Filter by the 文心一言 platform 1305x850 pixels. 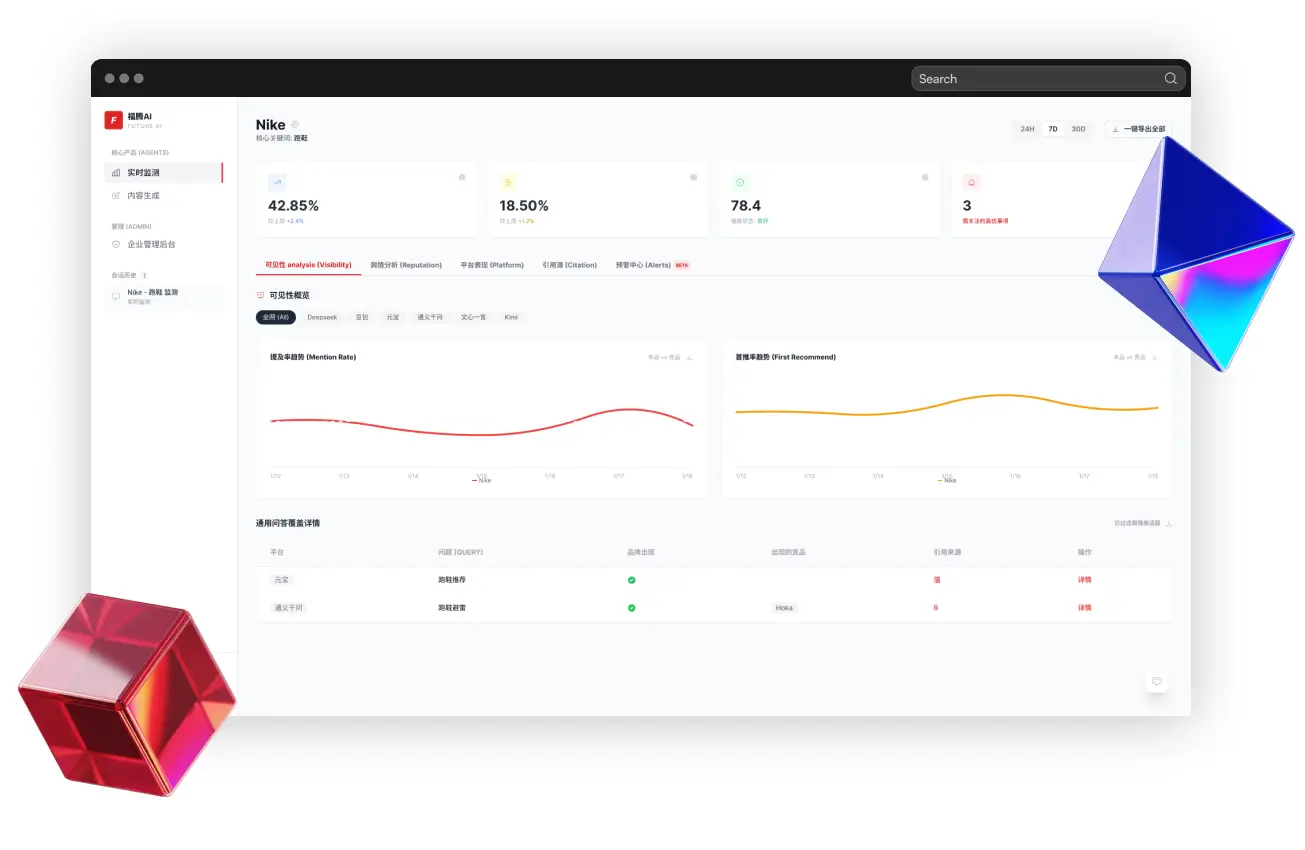point(473,317)
